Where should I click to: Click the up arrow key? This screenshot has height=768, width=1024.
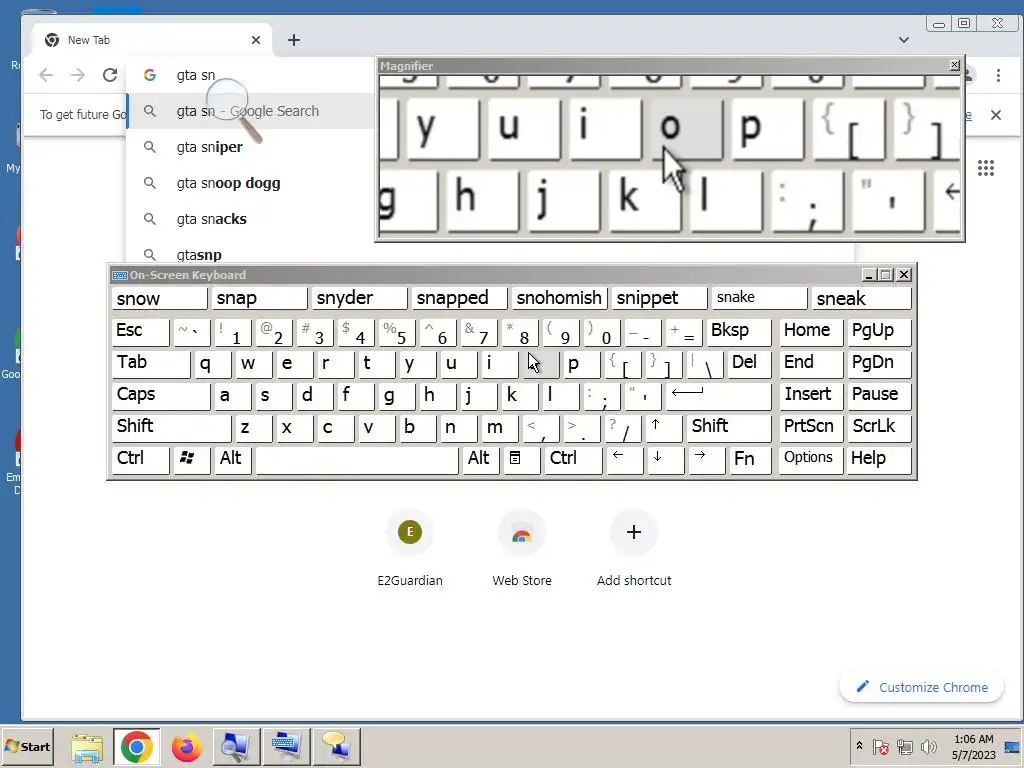(x=664, y=428)
